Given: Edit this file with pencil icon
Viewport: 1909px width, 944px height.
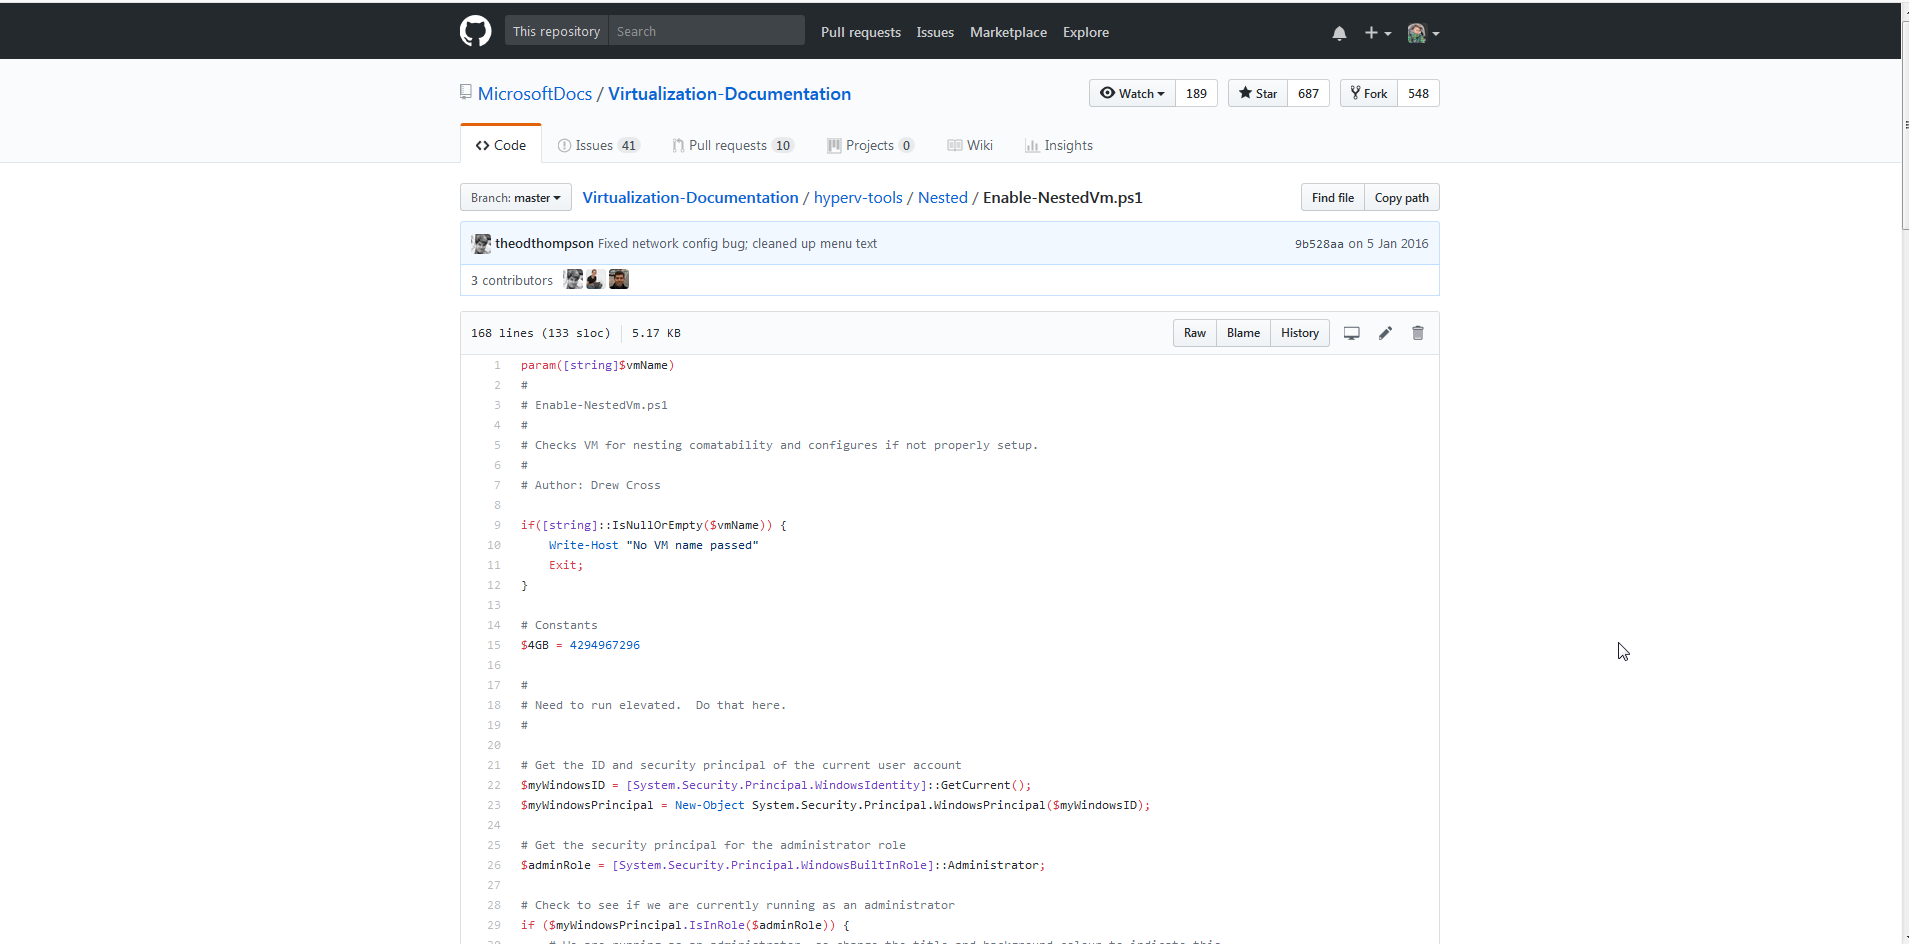Looking at the screenshot, I should click(x=1385, y=333).
